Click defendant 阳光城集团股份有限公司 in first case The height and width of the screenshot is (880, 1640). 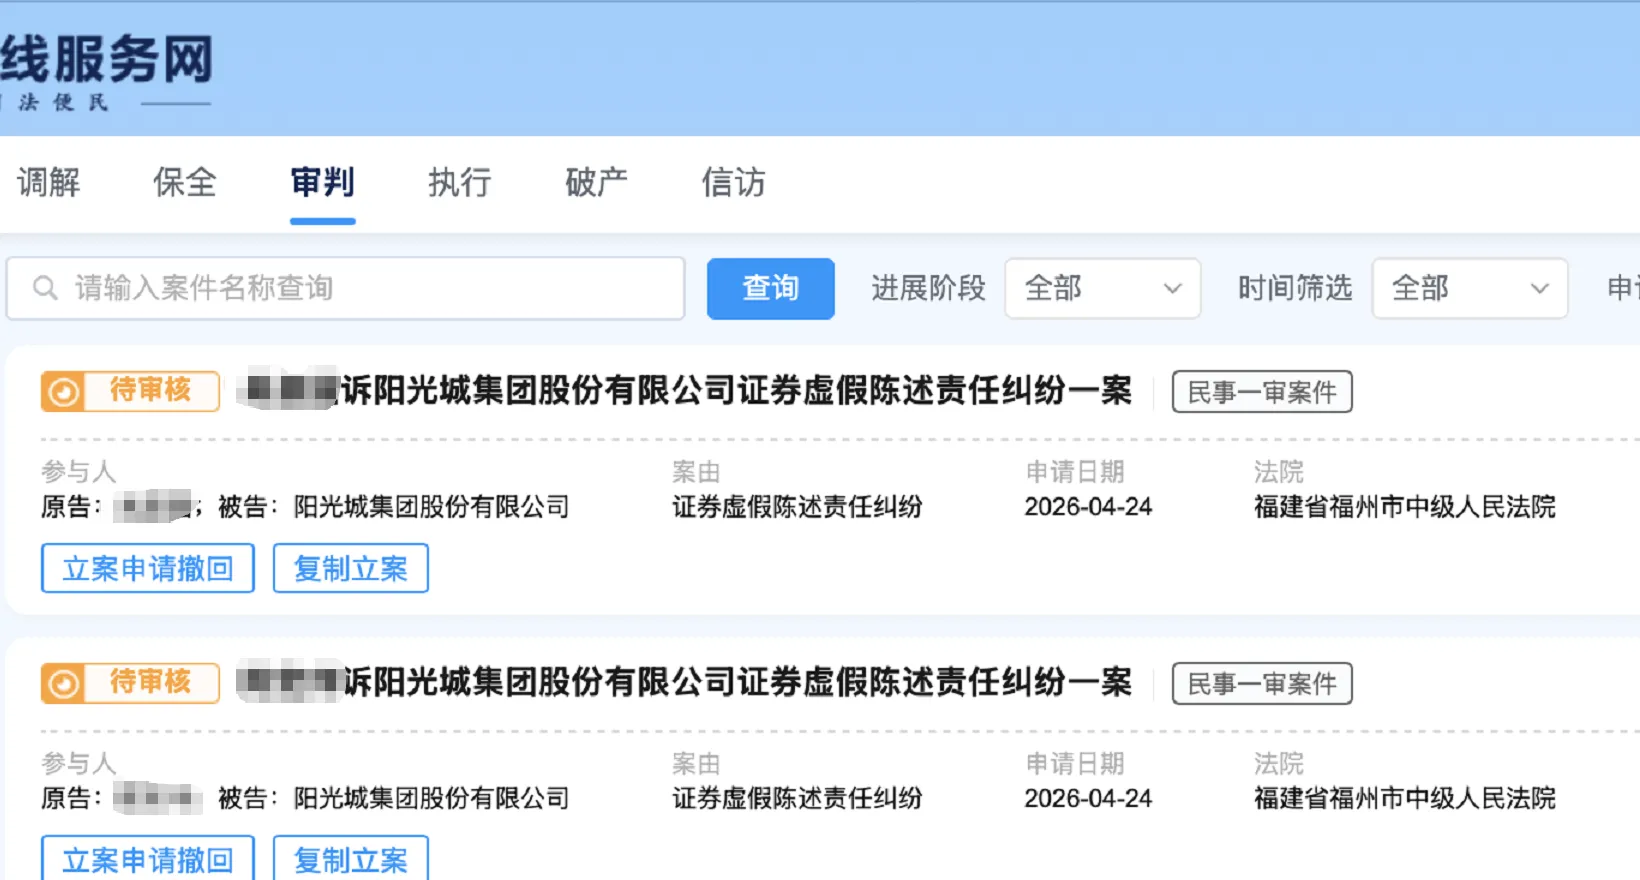(x=431, y=507)
